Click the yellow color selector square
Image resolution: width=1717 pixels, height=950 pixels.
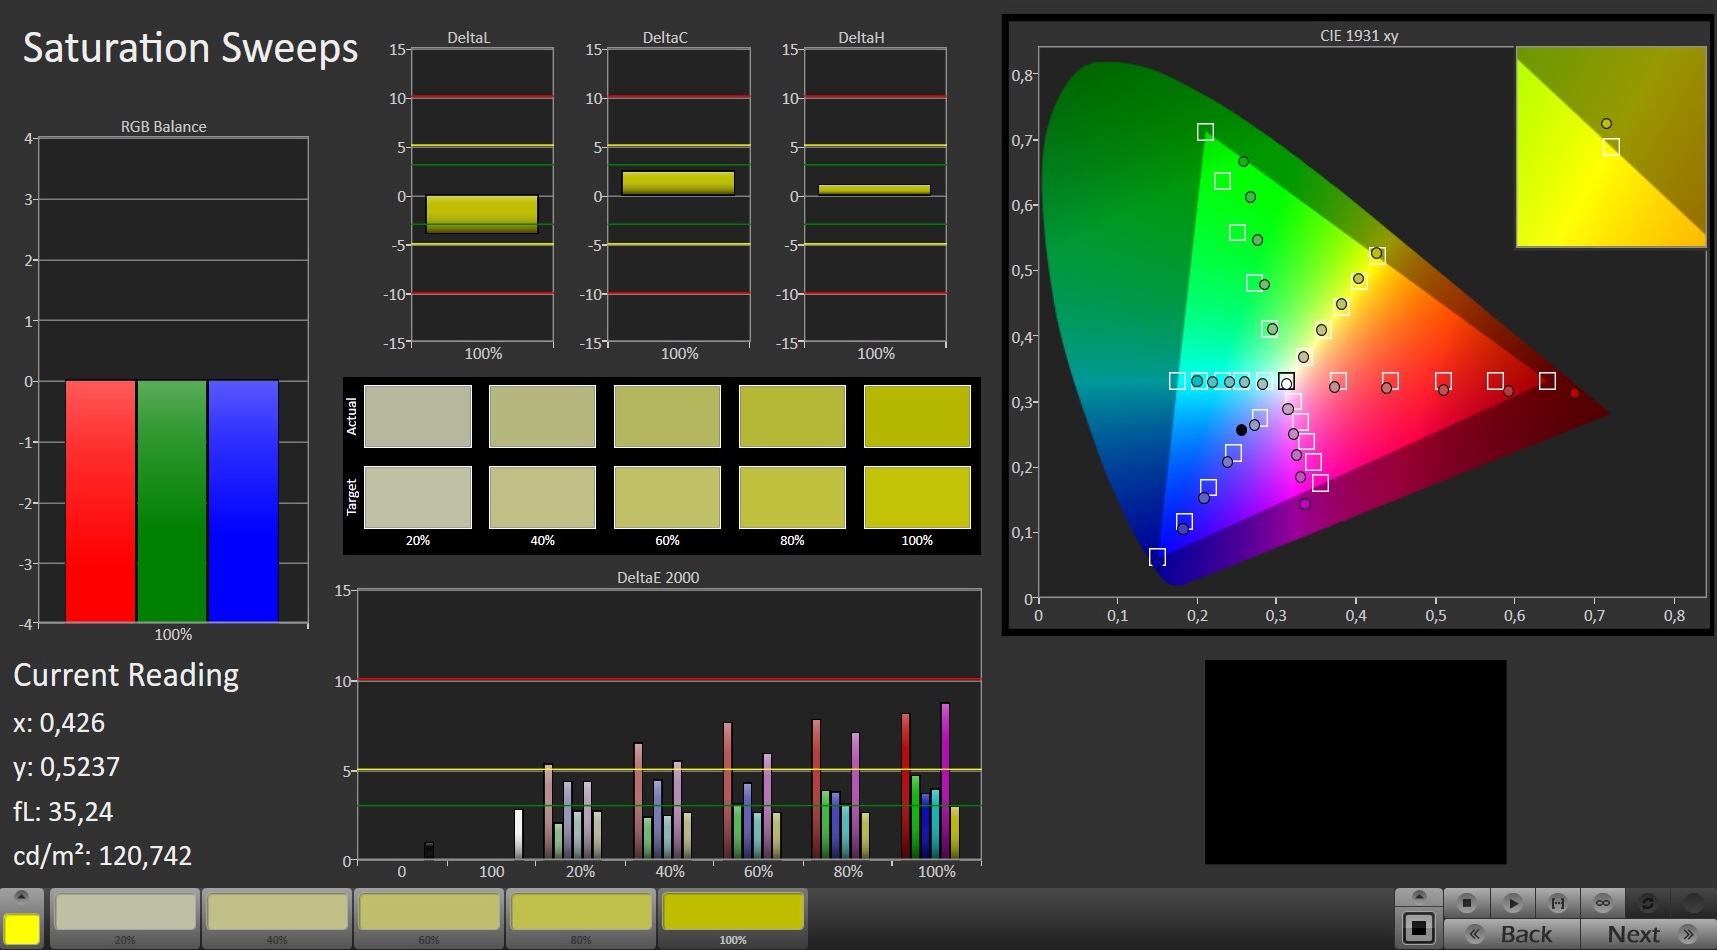[x=22, y=929]
